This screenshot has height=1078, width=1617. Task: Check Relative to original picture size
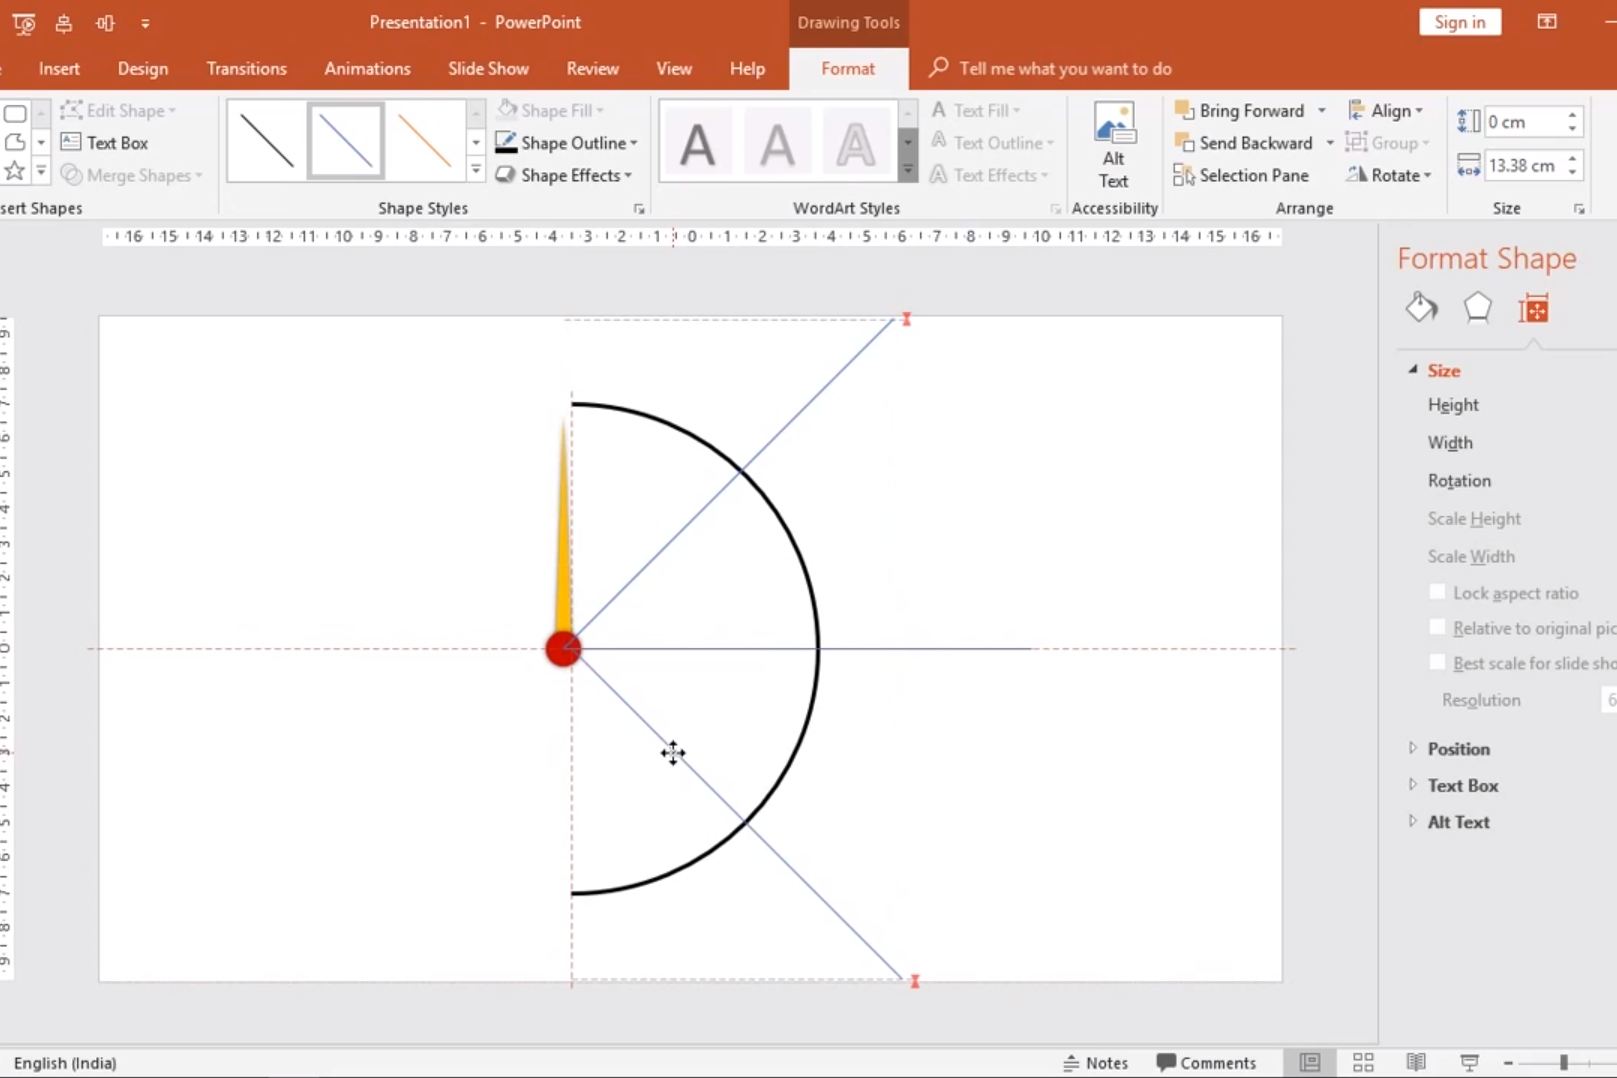pyautogui.click(x=1437, y=628)
